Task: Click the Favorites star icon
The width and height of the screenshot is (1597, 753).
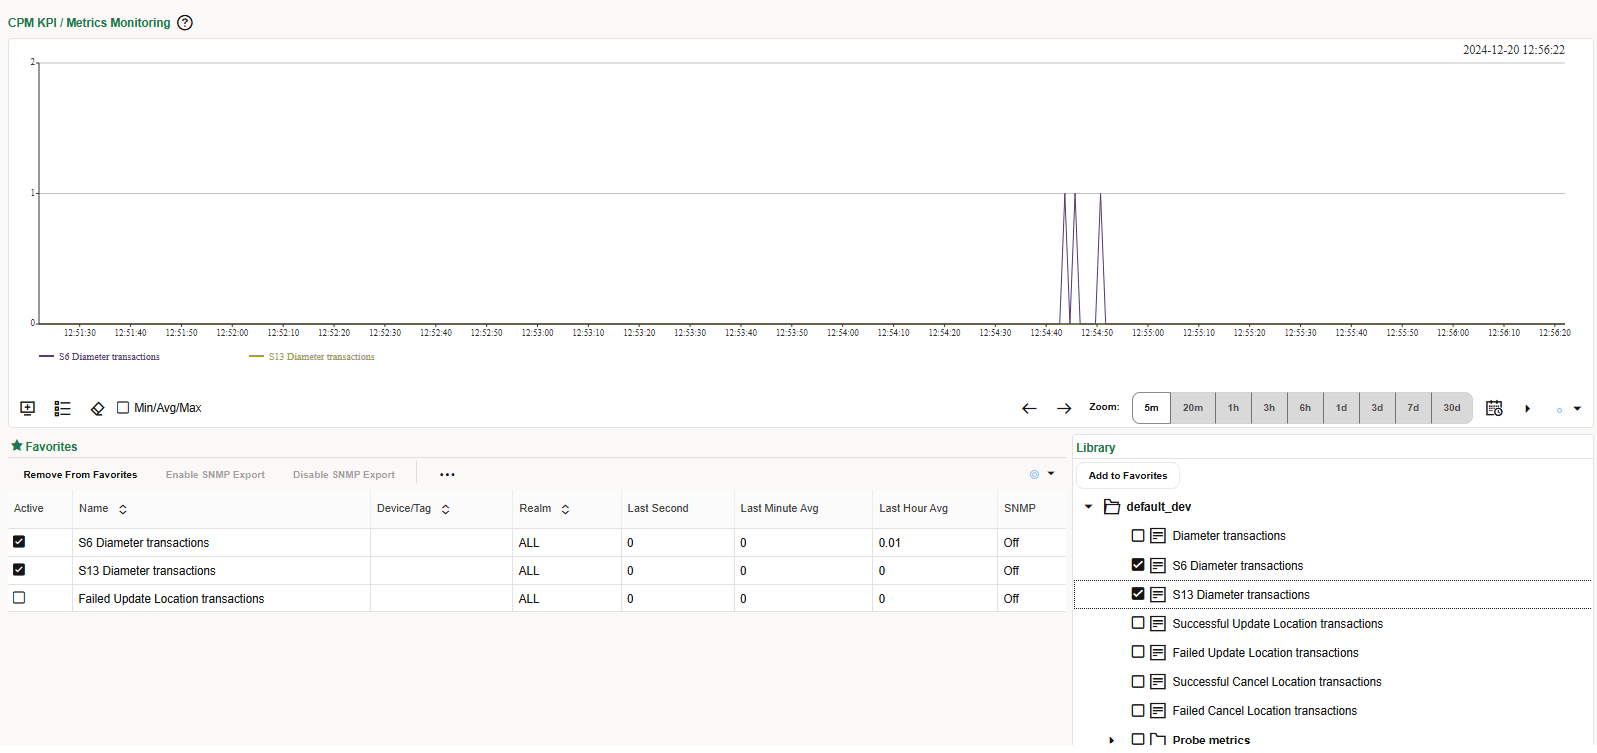Action: pyautogui.click(x=16, y=446)
